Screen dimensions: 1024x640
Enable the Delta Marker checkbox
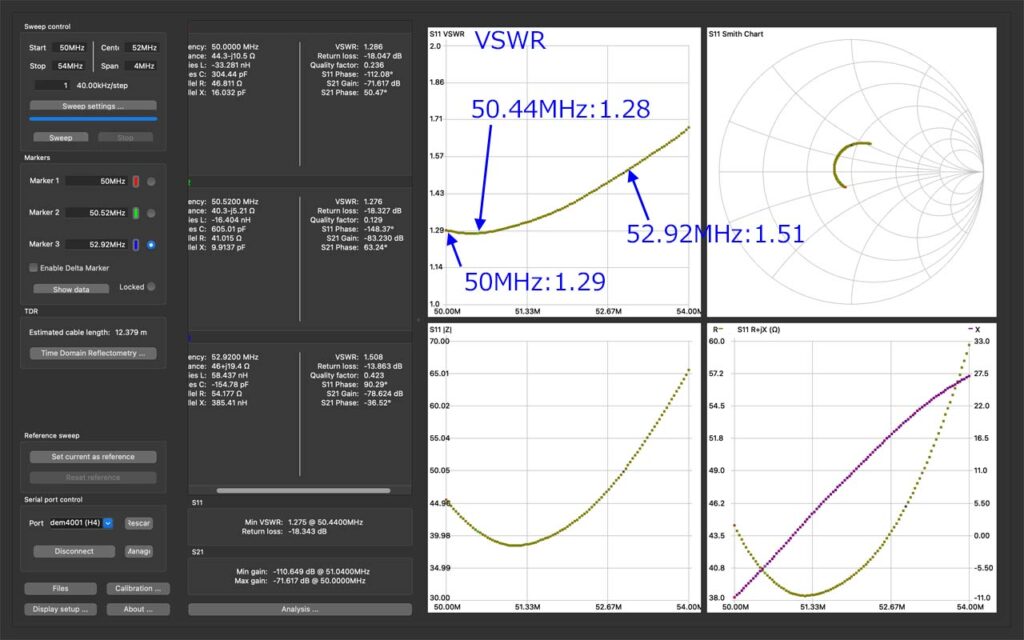coord(33,268)
